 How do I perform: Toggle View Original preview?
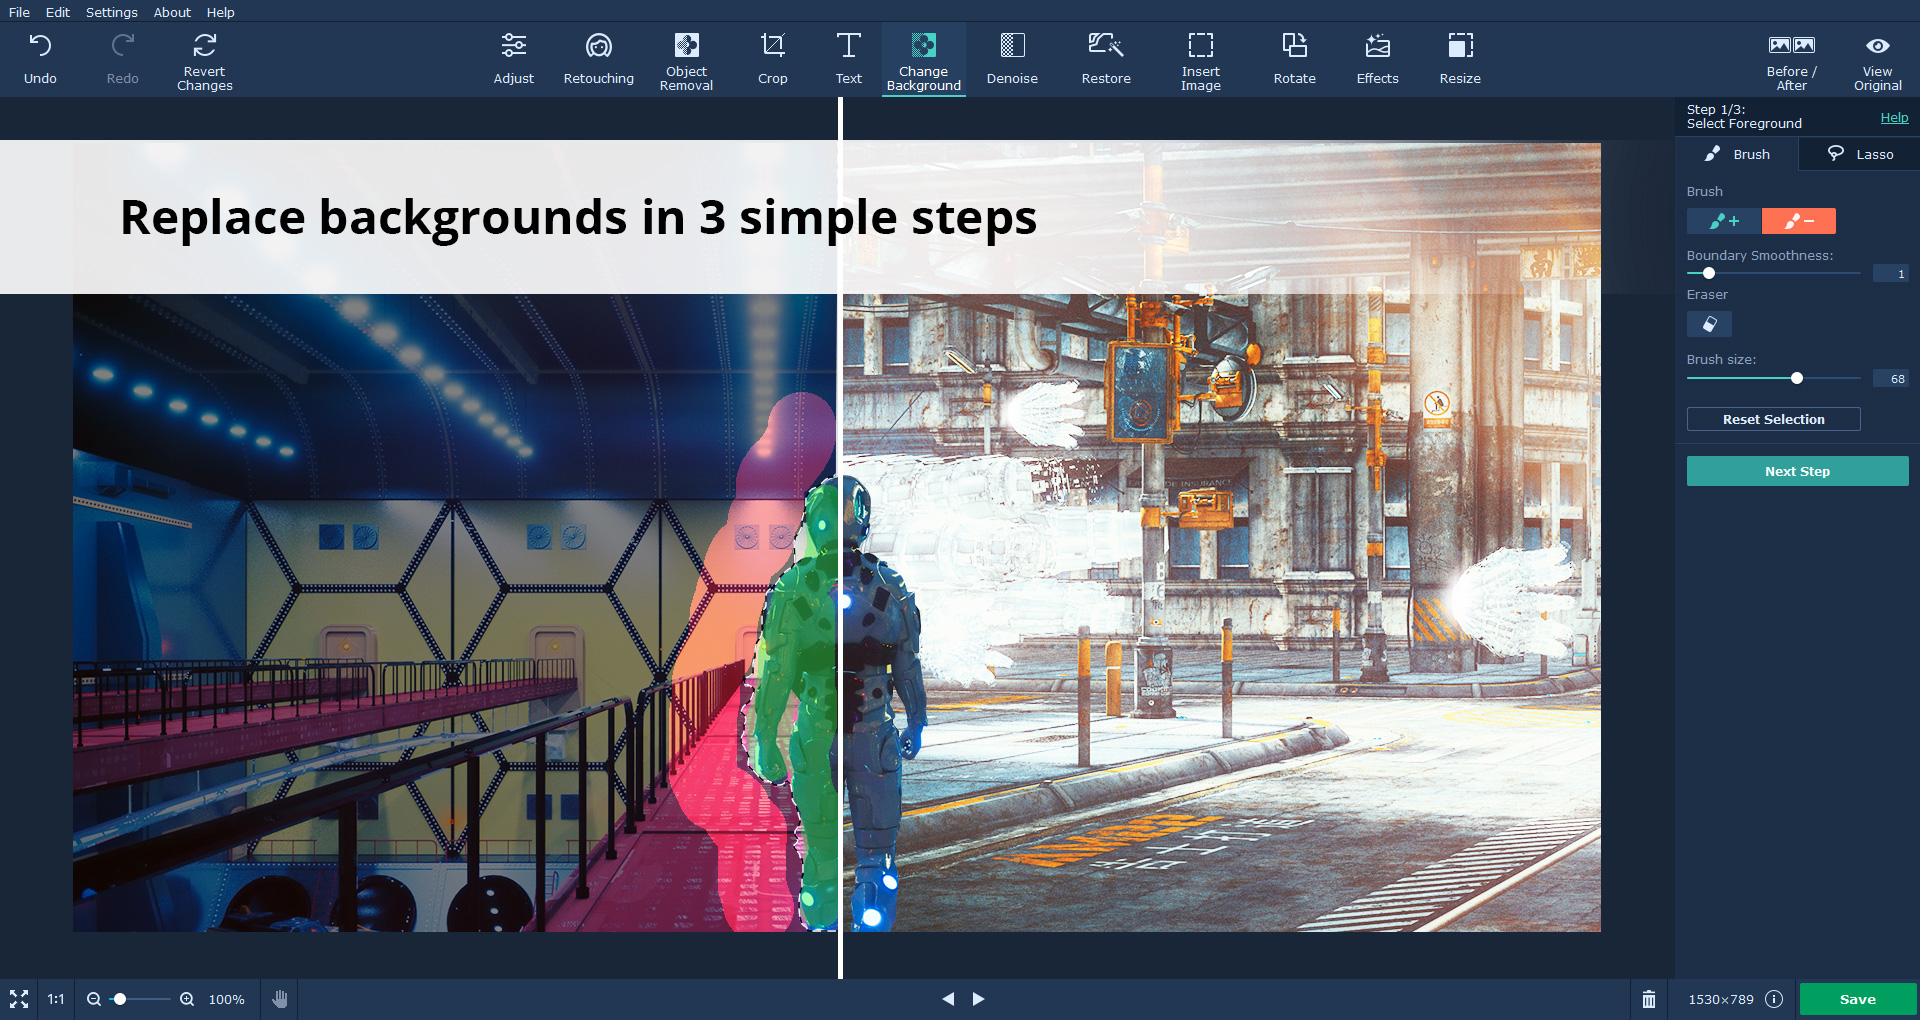1877,60
